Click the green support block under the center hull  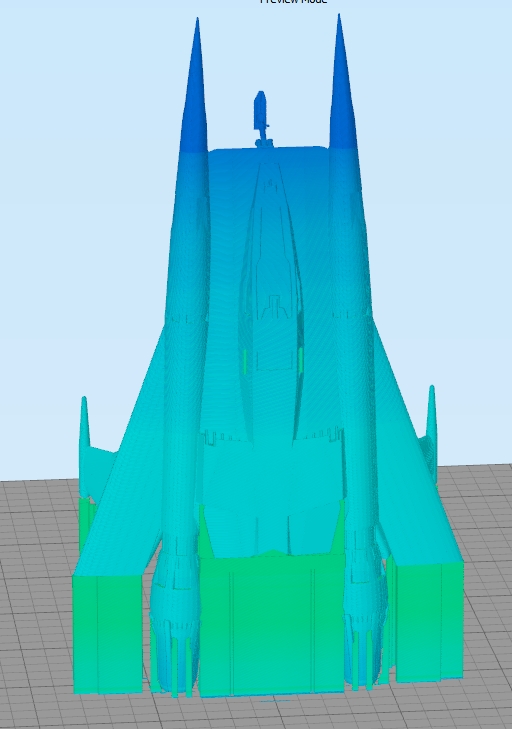click(272, 623)
